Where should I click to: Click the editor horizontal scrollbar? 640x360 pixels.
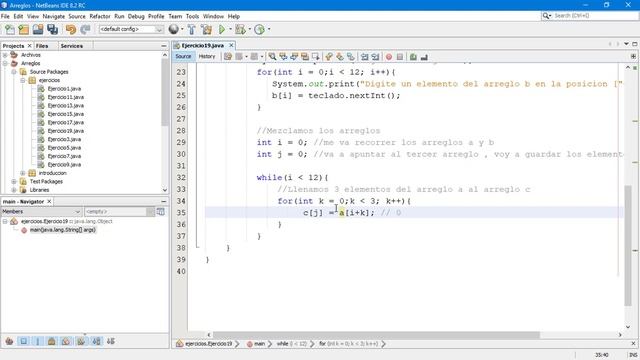(x=376, y=335)
